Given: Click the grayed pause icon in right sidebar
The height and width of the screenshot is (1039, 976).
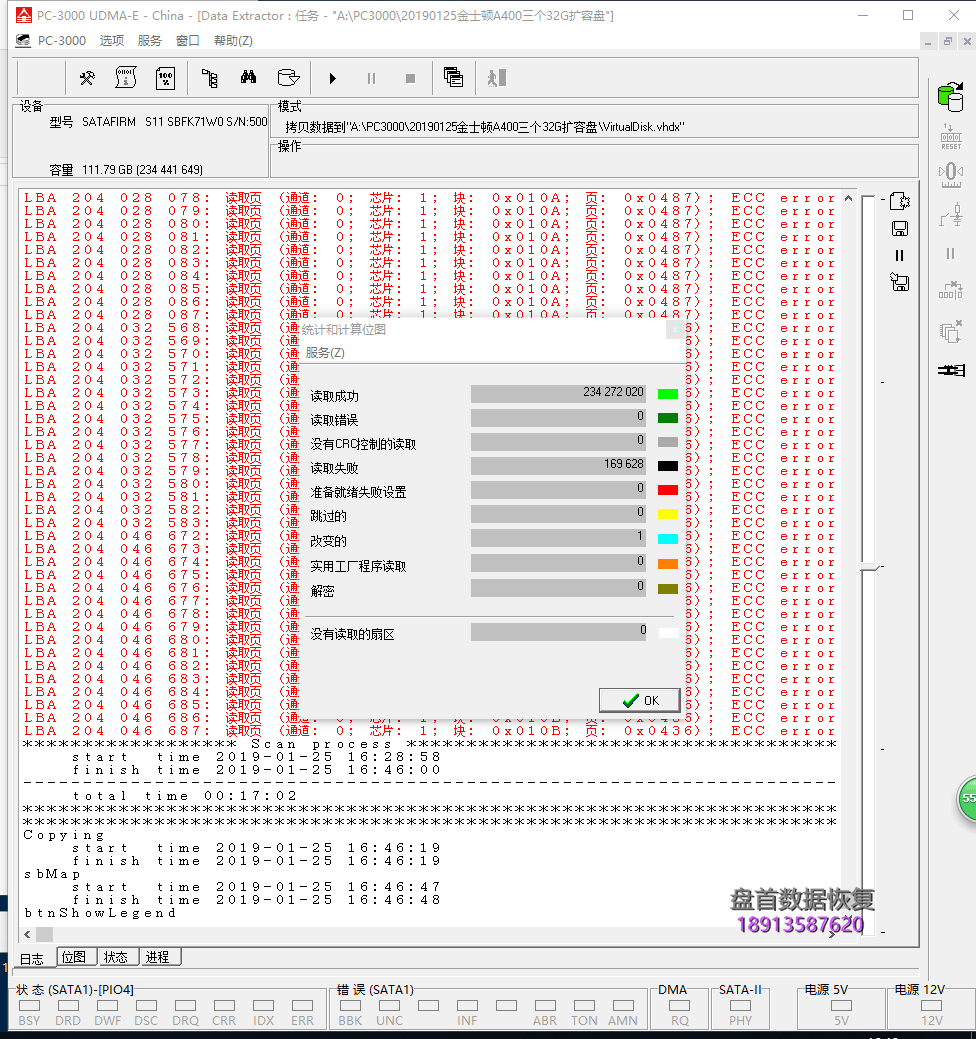Looking at the screenshot, I should (951, 254).
